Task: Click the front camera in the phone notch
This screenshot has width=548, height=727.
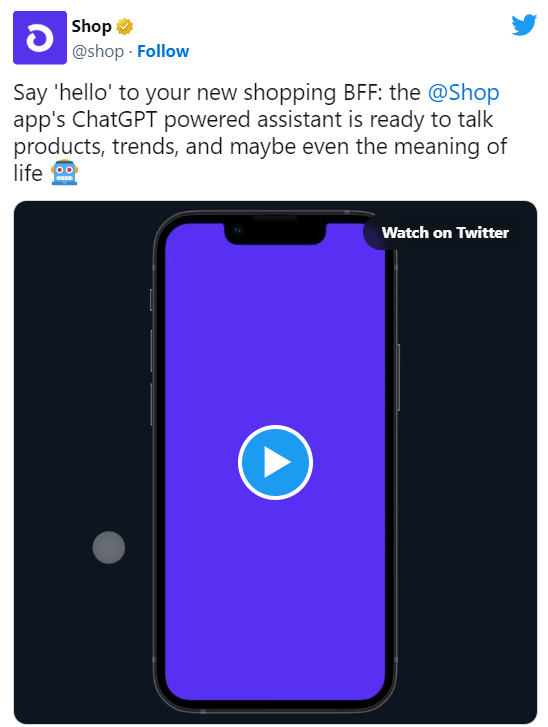Action: pyautogui.click(x=237, y=230)
